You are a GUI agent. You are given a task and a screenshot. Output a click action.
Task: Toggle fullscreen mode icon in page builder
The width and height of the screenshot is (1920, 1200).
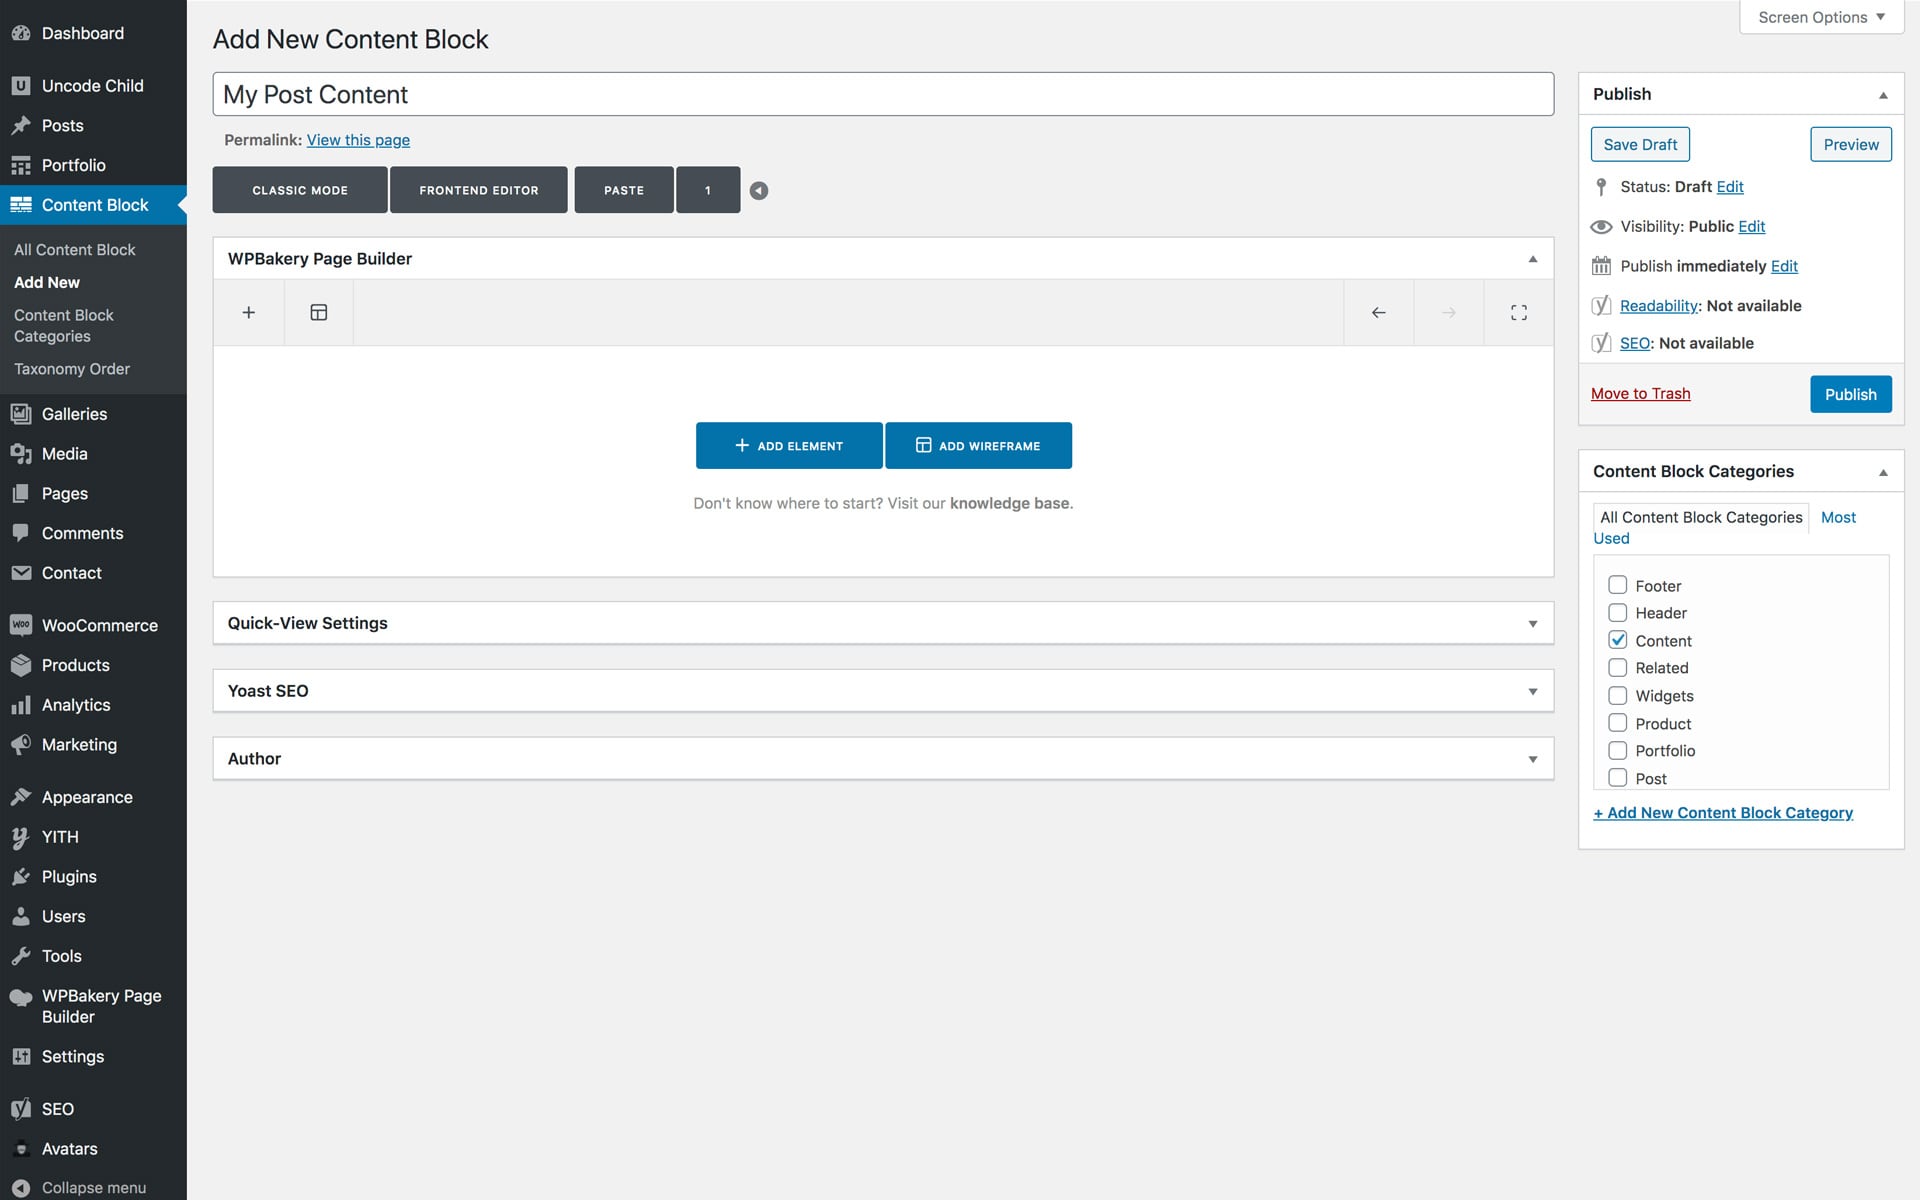coord(1518,313)
